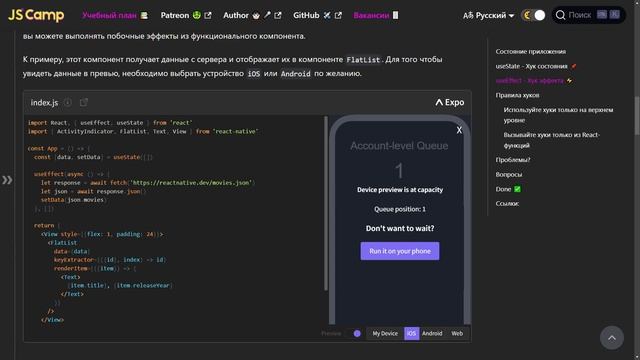The width and height of the screenshot is (640, 360).
Task: Click the Account-level Queue heading
Action: [399, 146]
